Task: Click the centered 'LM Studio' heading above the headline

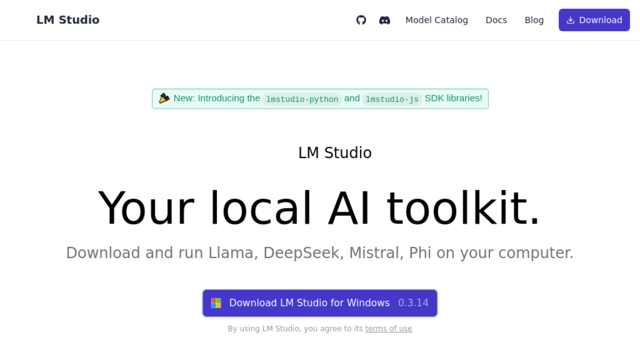Action: pyautogui.click(x=335, y=153)
